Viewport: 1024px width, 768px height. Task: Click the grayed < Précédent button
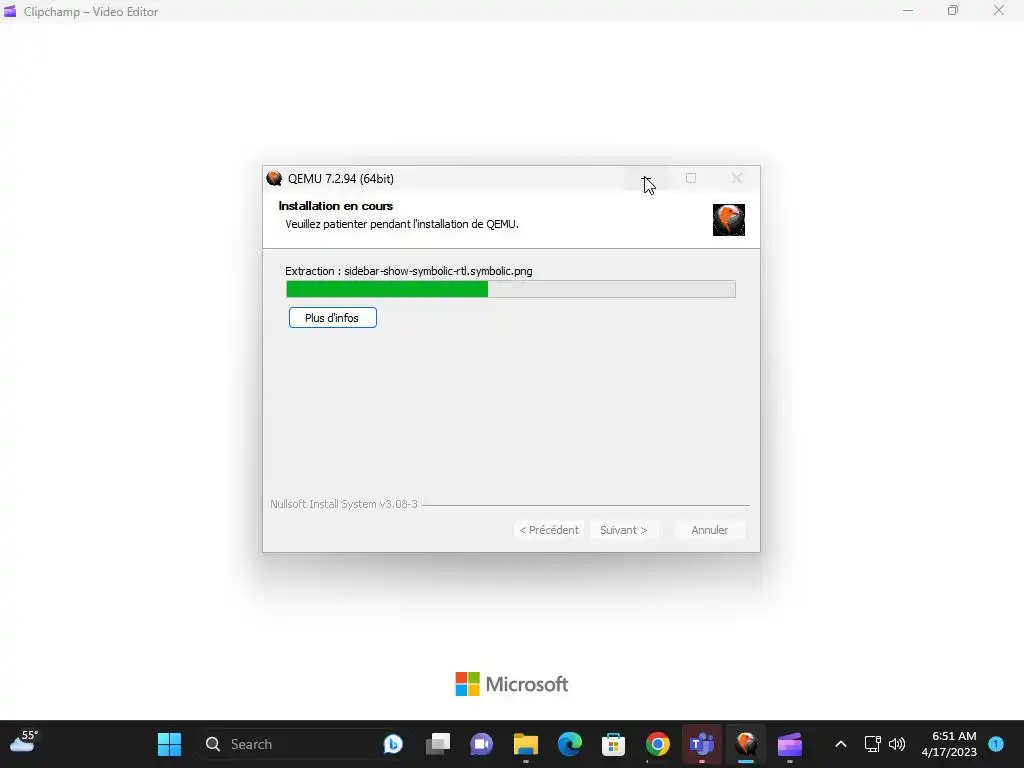[549, 530]
